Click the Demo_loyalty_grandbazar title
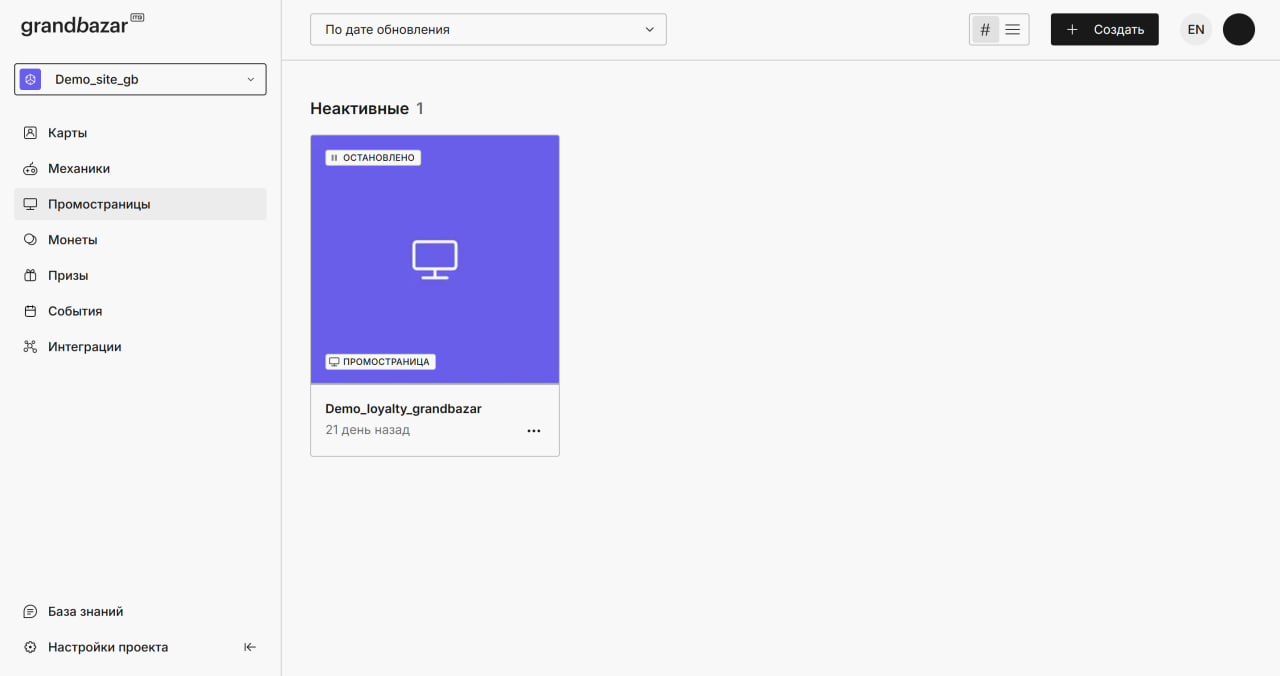The width and height of the screenshot is (1280, 676). point(404,409)
